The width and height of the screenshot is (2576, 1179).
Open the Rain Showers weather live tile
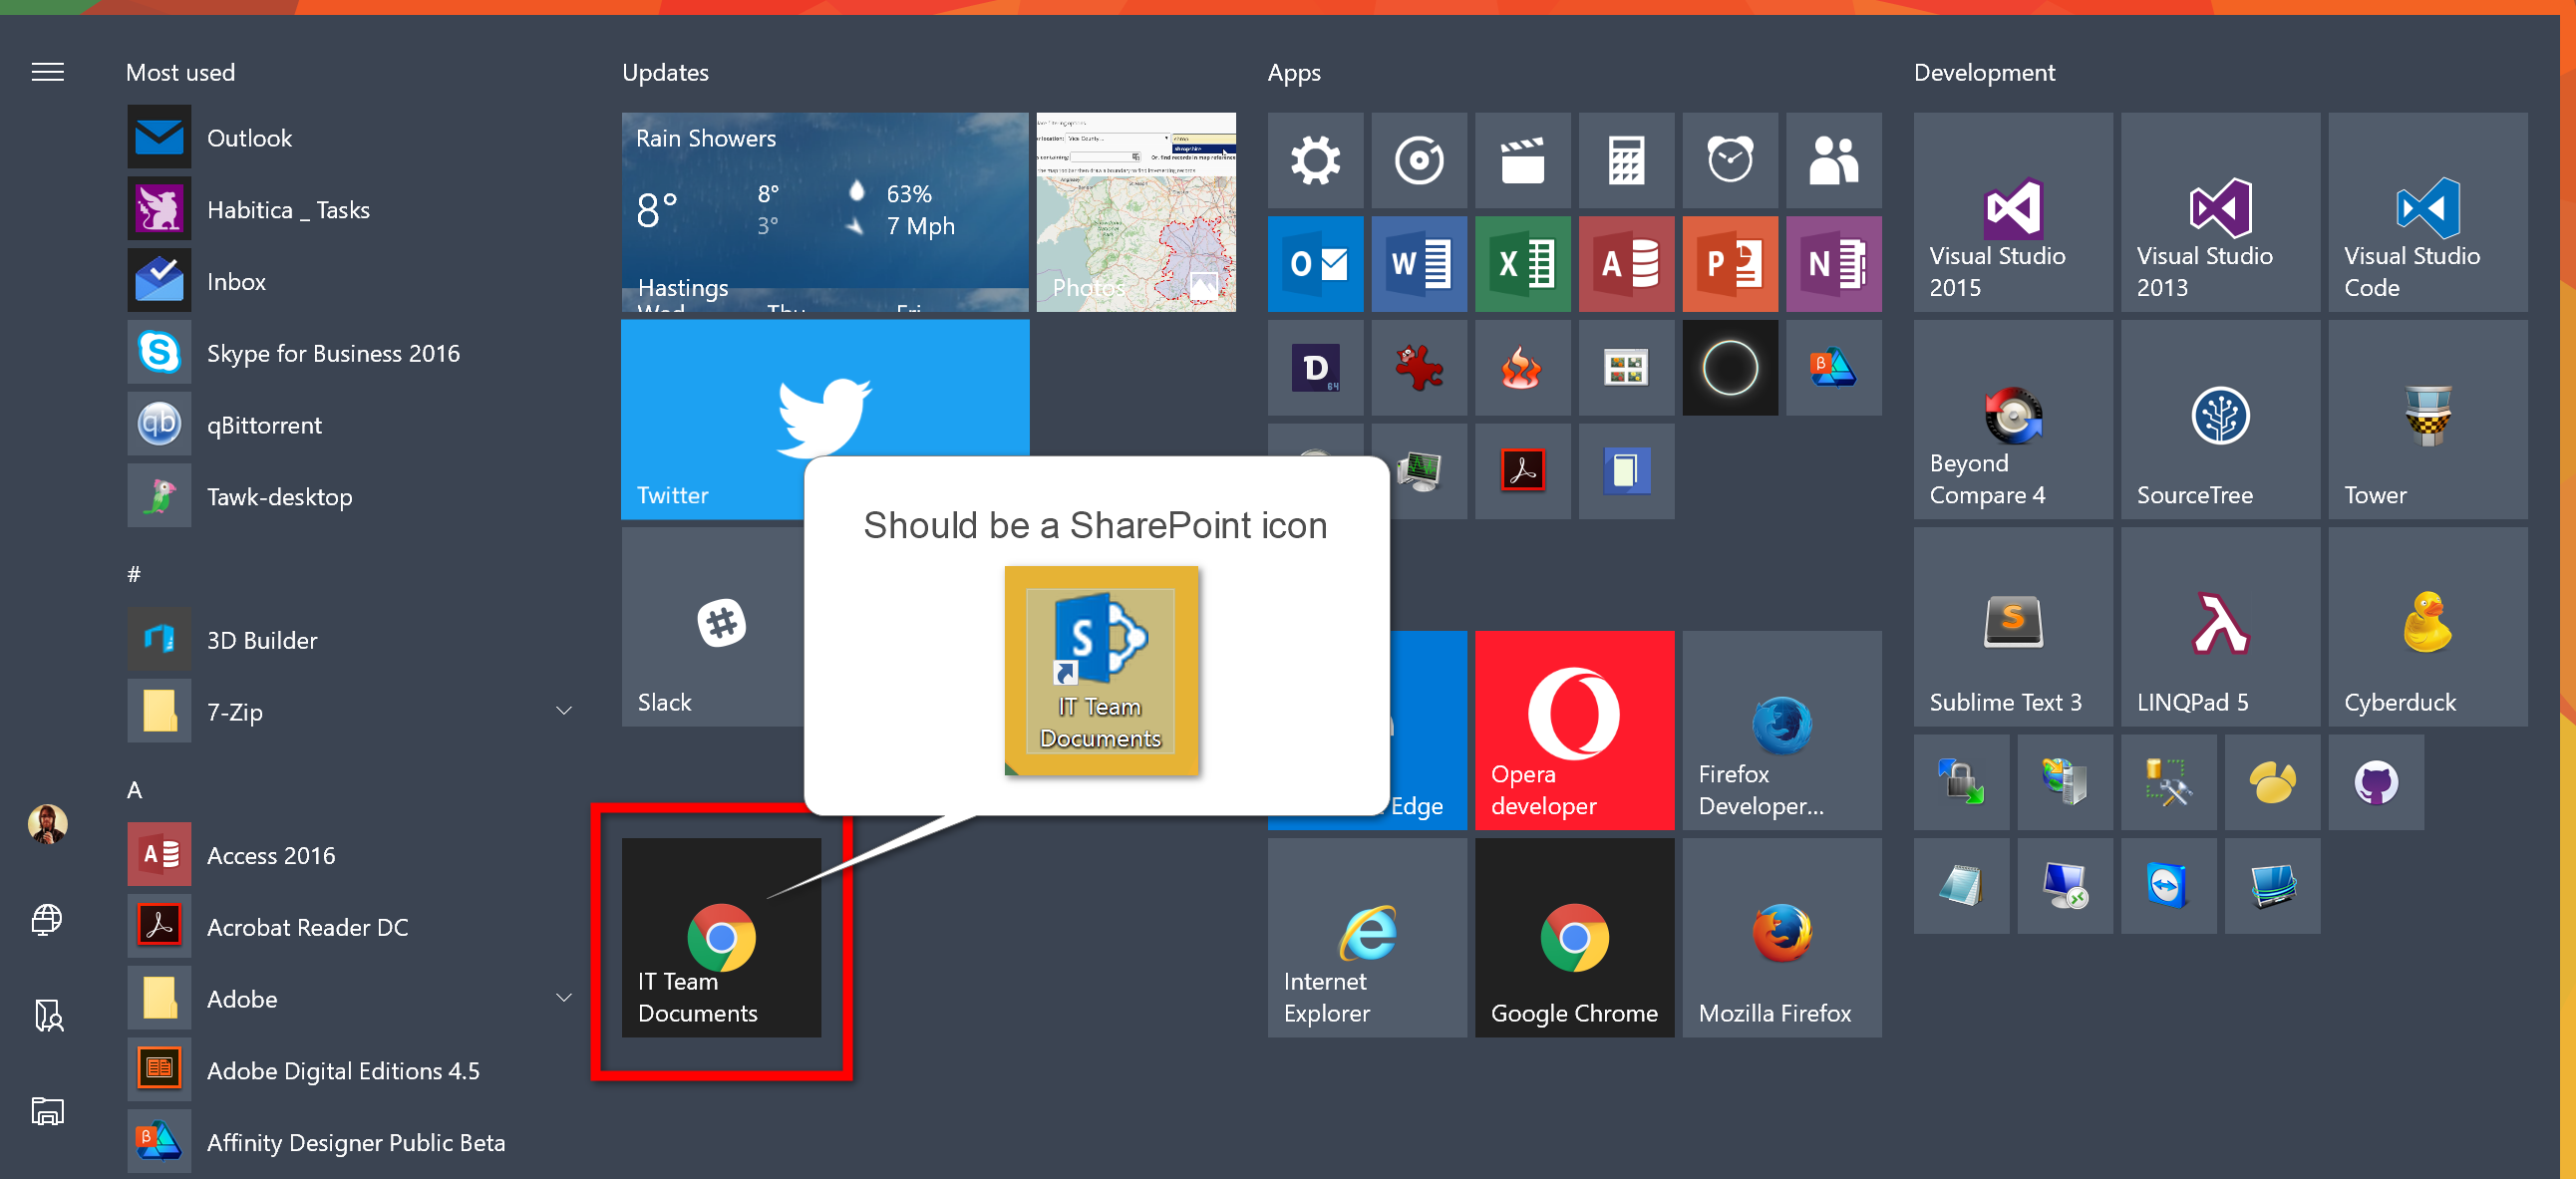pyautogui.click(x=824, y=212)
